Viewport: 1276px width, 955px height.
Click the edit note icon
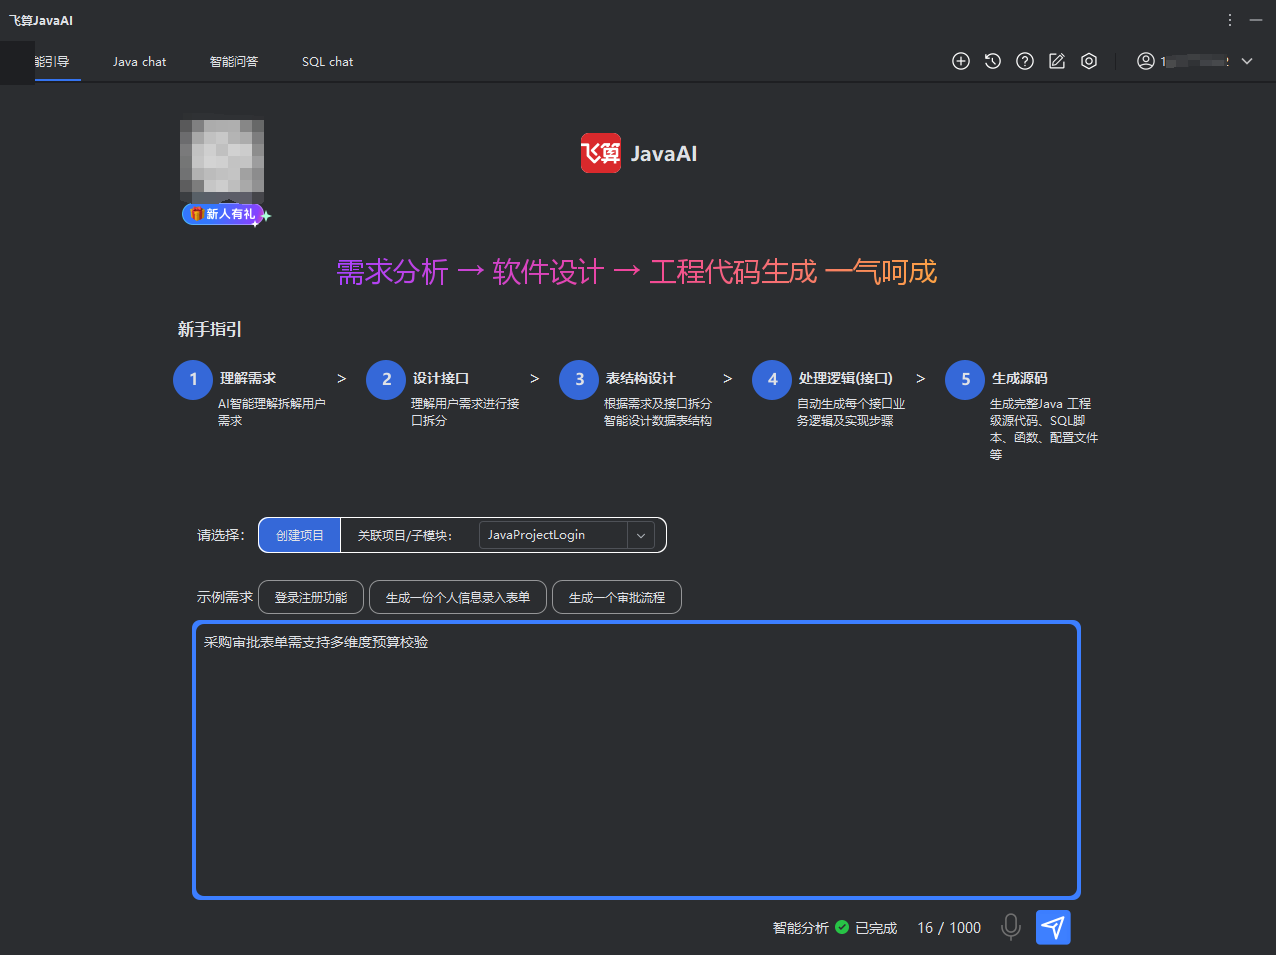(x=1056, y=61)
